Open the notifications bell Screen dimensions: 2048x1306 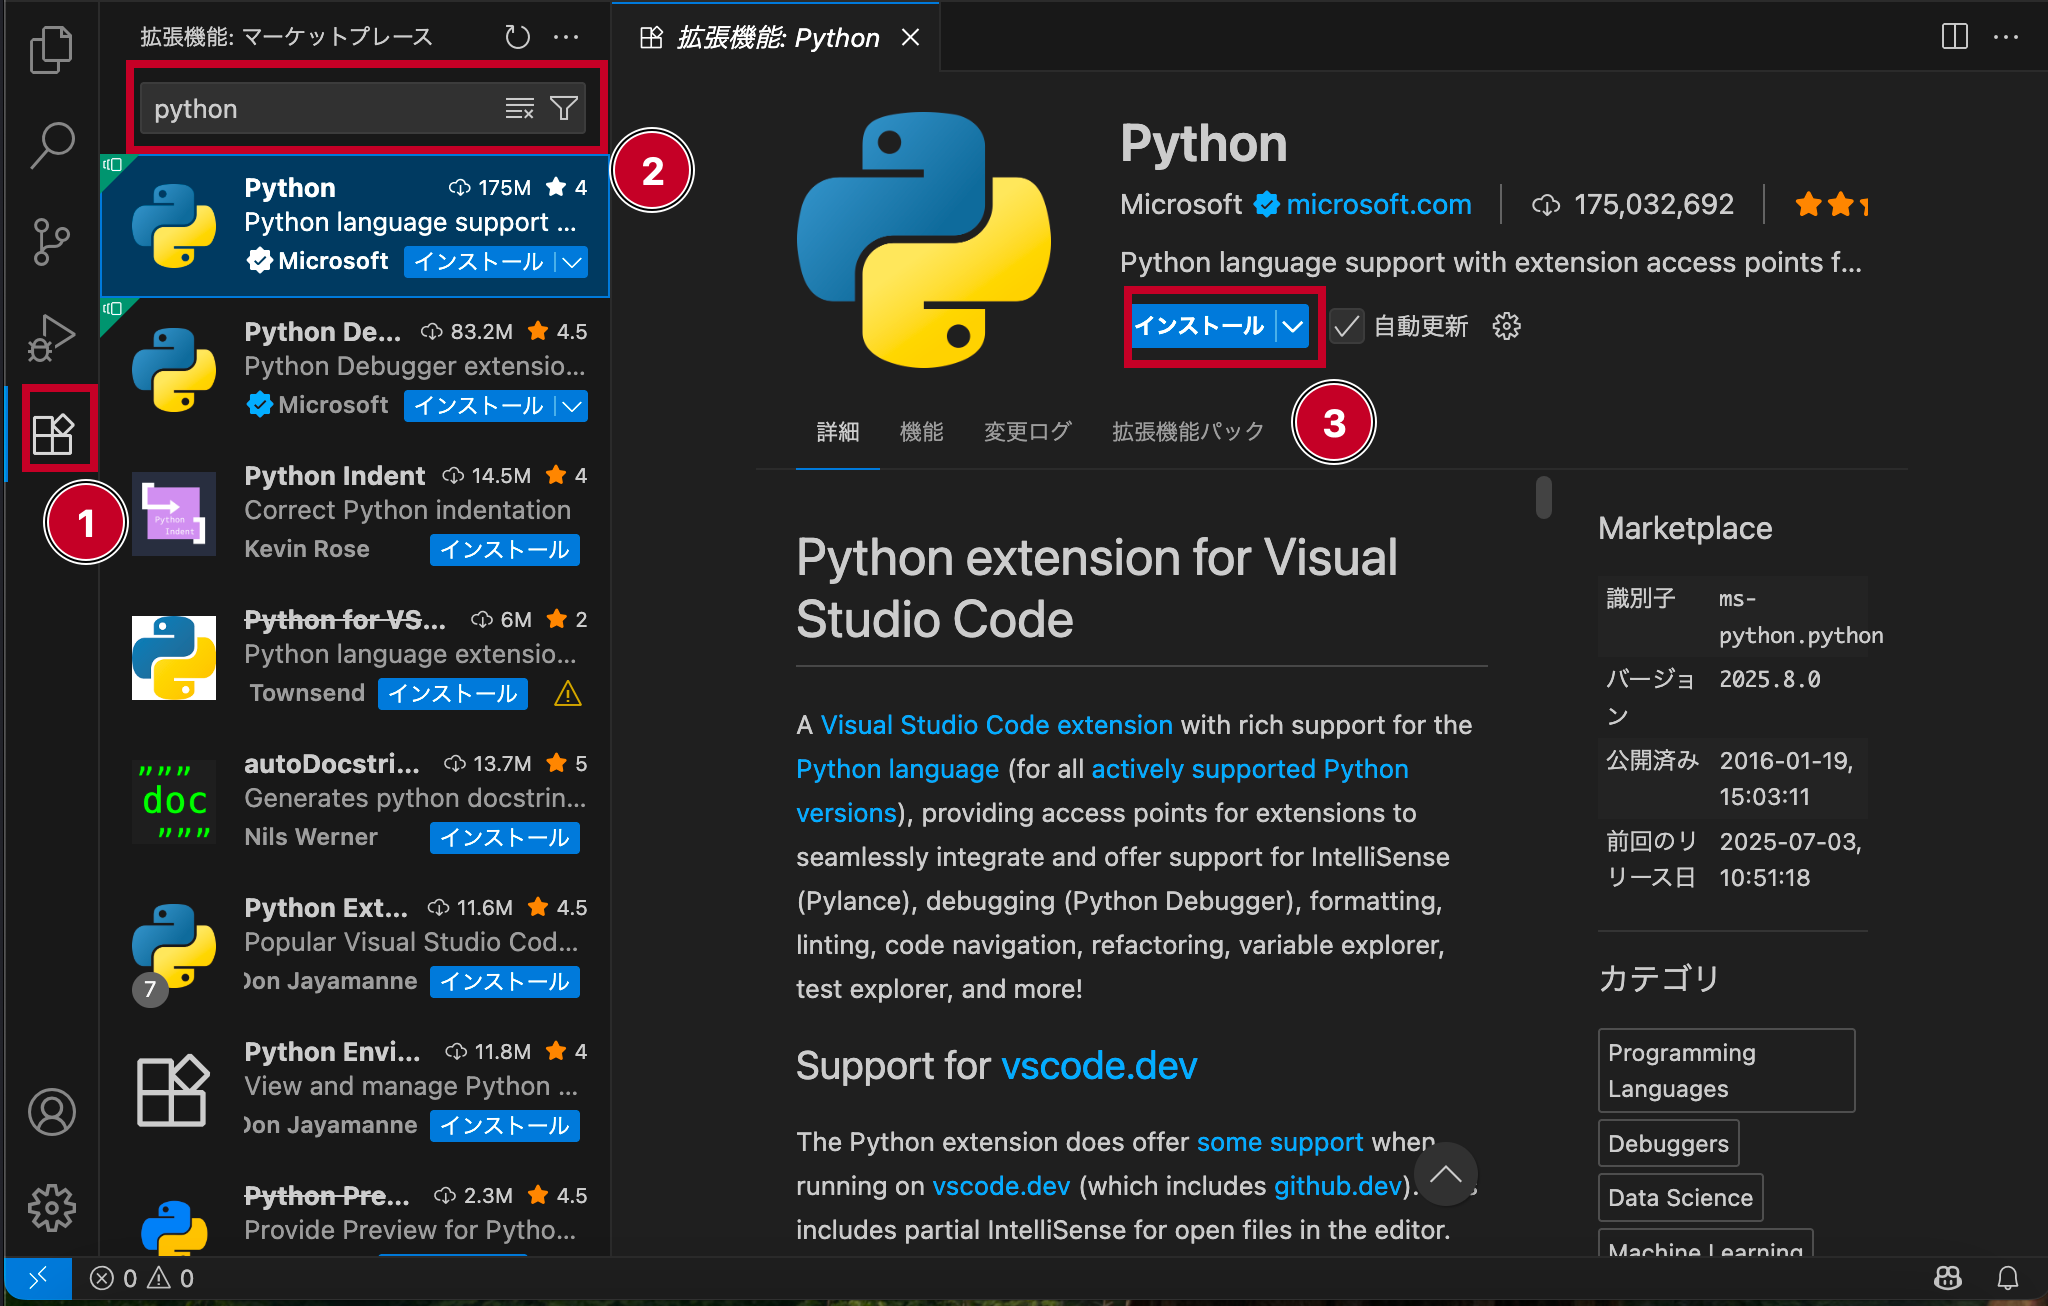click(2007, 1278)
